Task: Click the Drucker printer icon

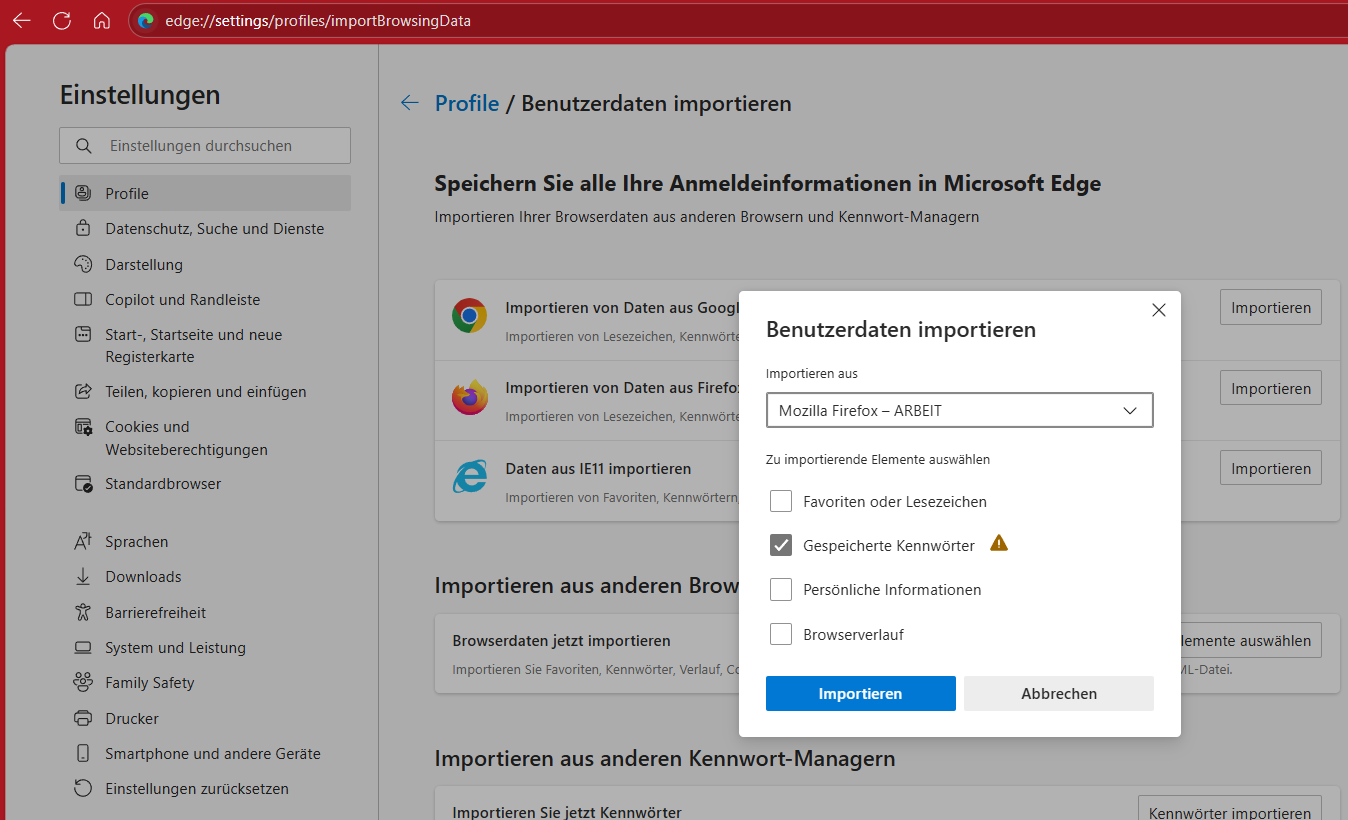Action: click(x=84, y=719)
